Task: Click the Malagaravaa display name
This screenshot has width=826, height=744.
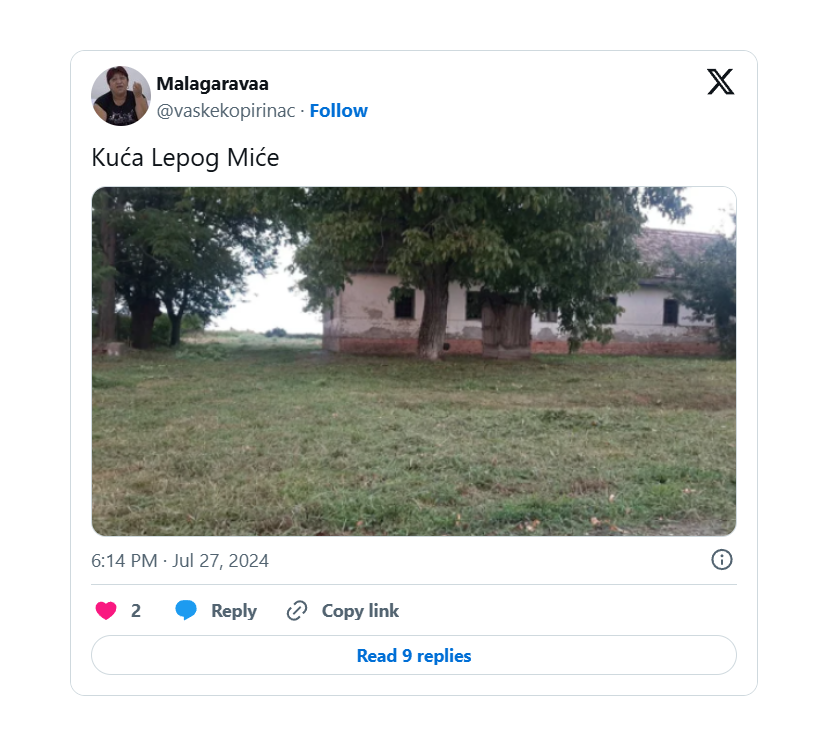Action: tap(212, 84)
